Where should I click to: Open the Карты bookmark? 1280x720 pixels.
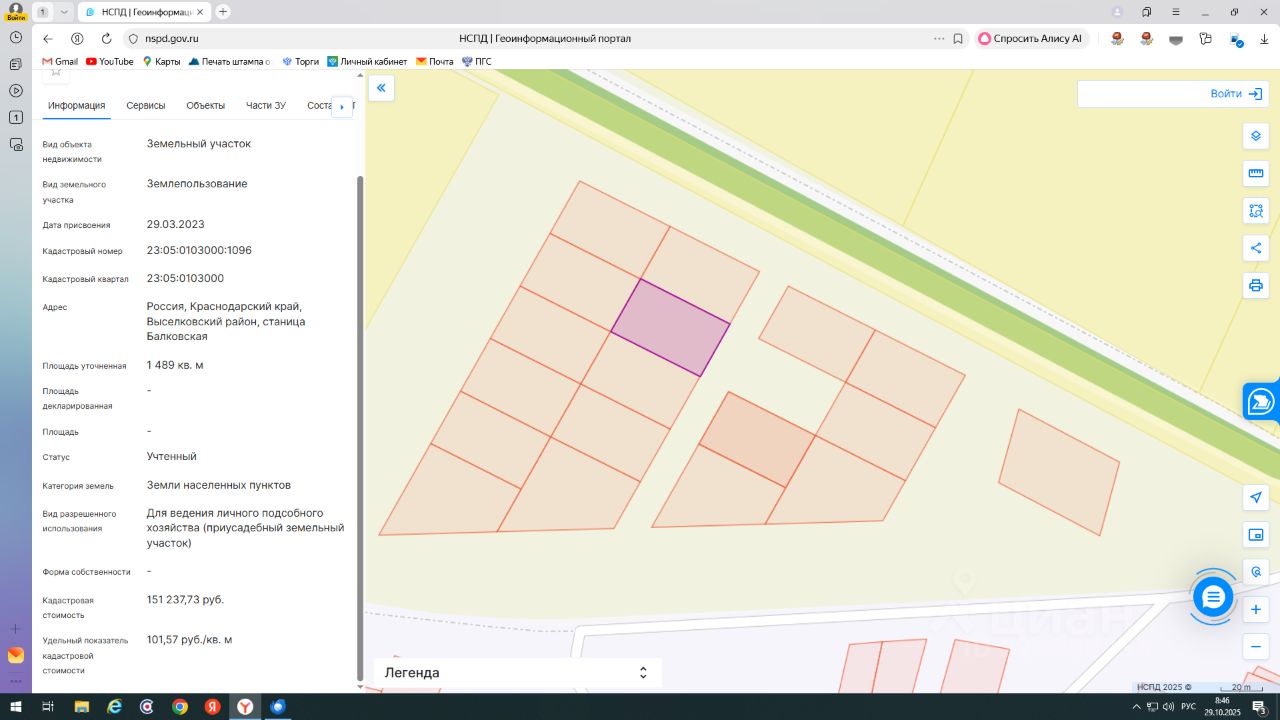[162, 62]
